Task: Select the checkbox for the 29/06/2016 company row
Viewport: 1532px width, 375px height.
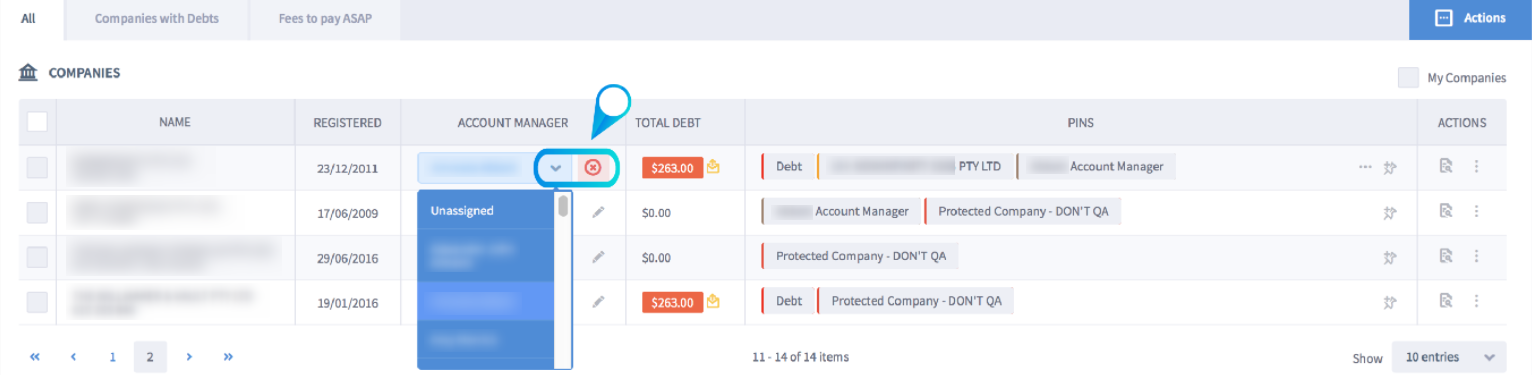Action: [37, 257]
